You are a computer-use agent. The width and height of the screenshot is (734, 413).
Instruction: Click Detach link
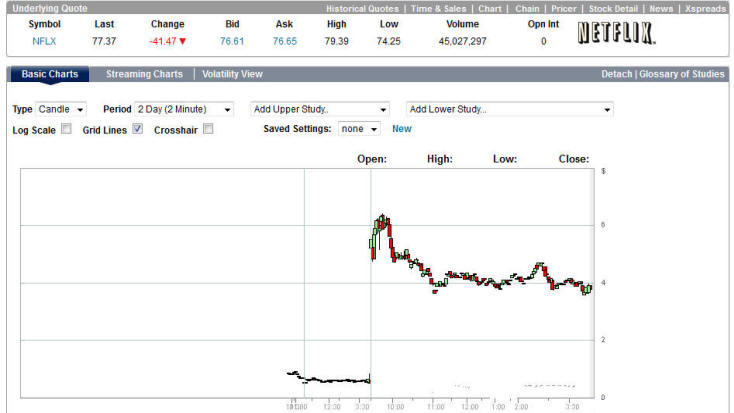pos(617,74)
